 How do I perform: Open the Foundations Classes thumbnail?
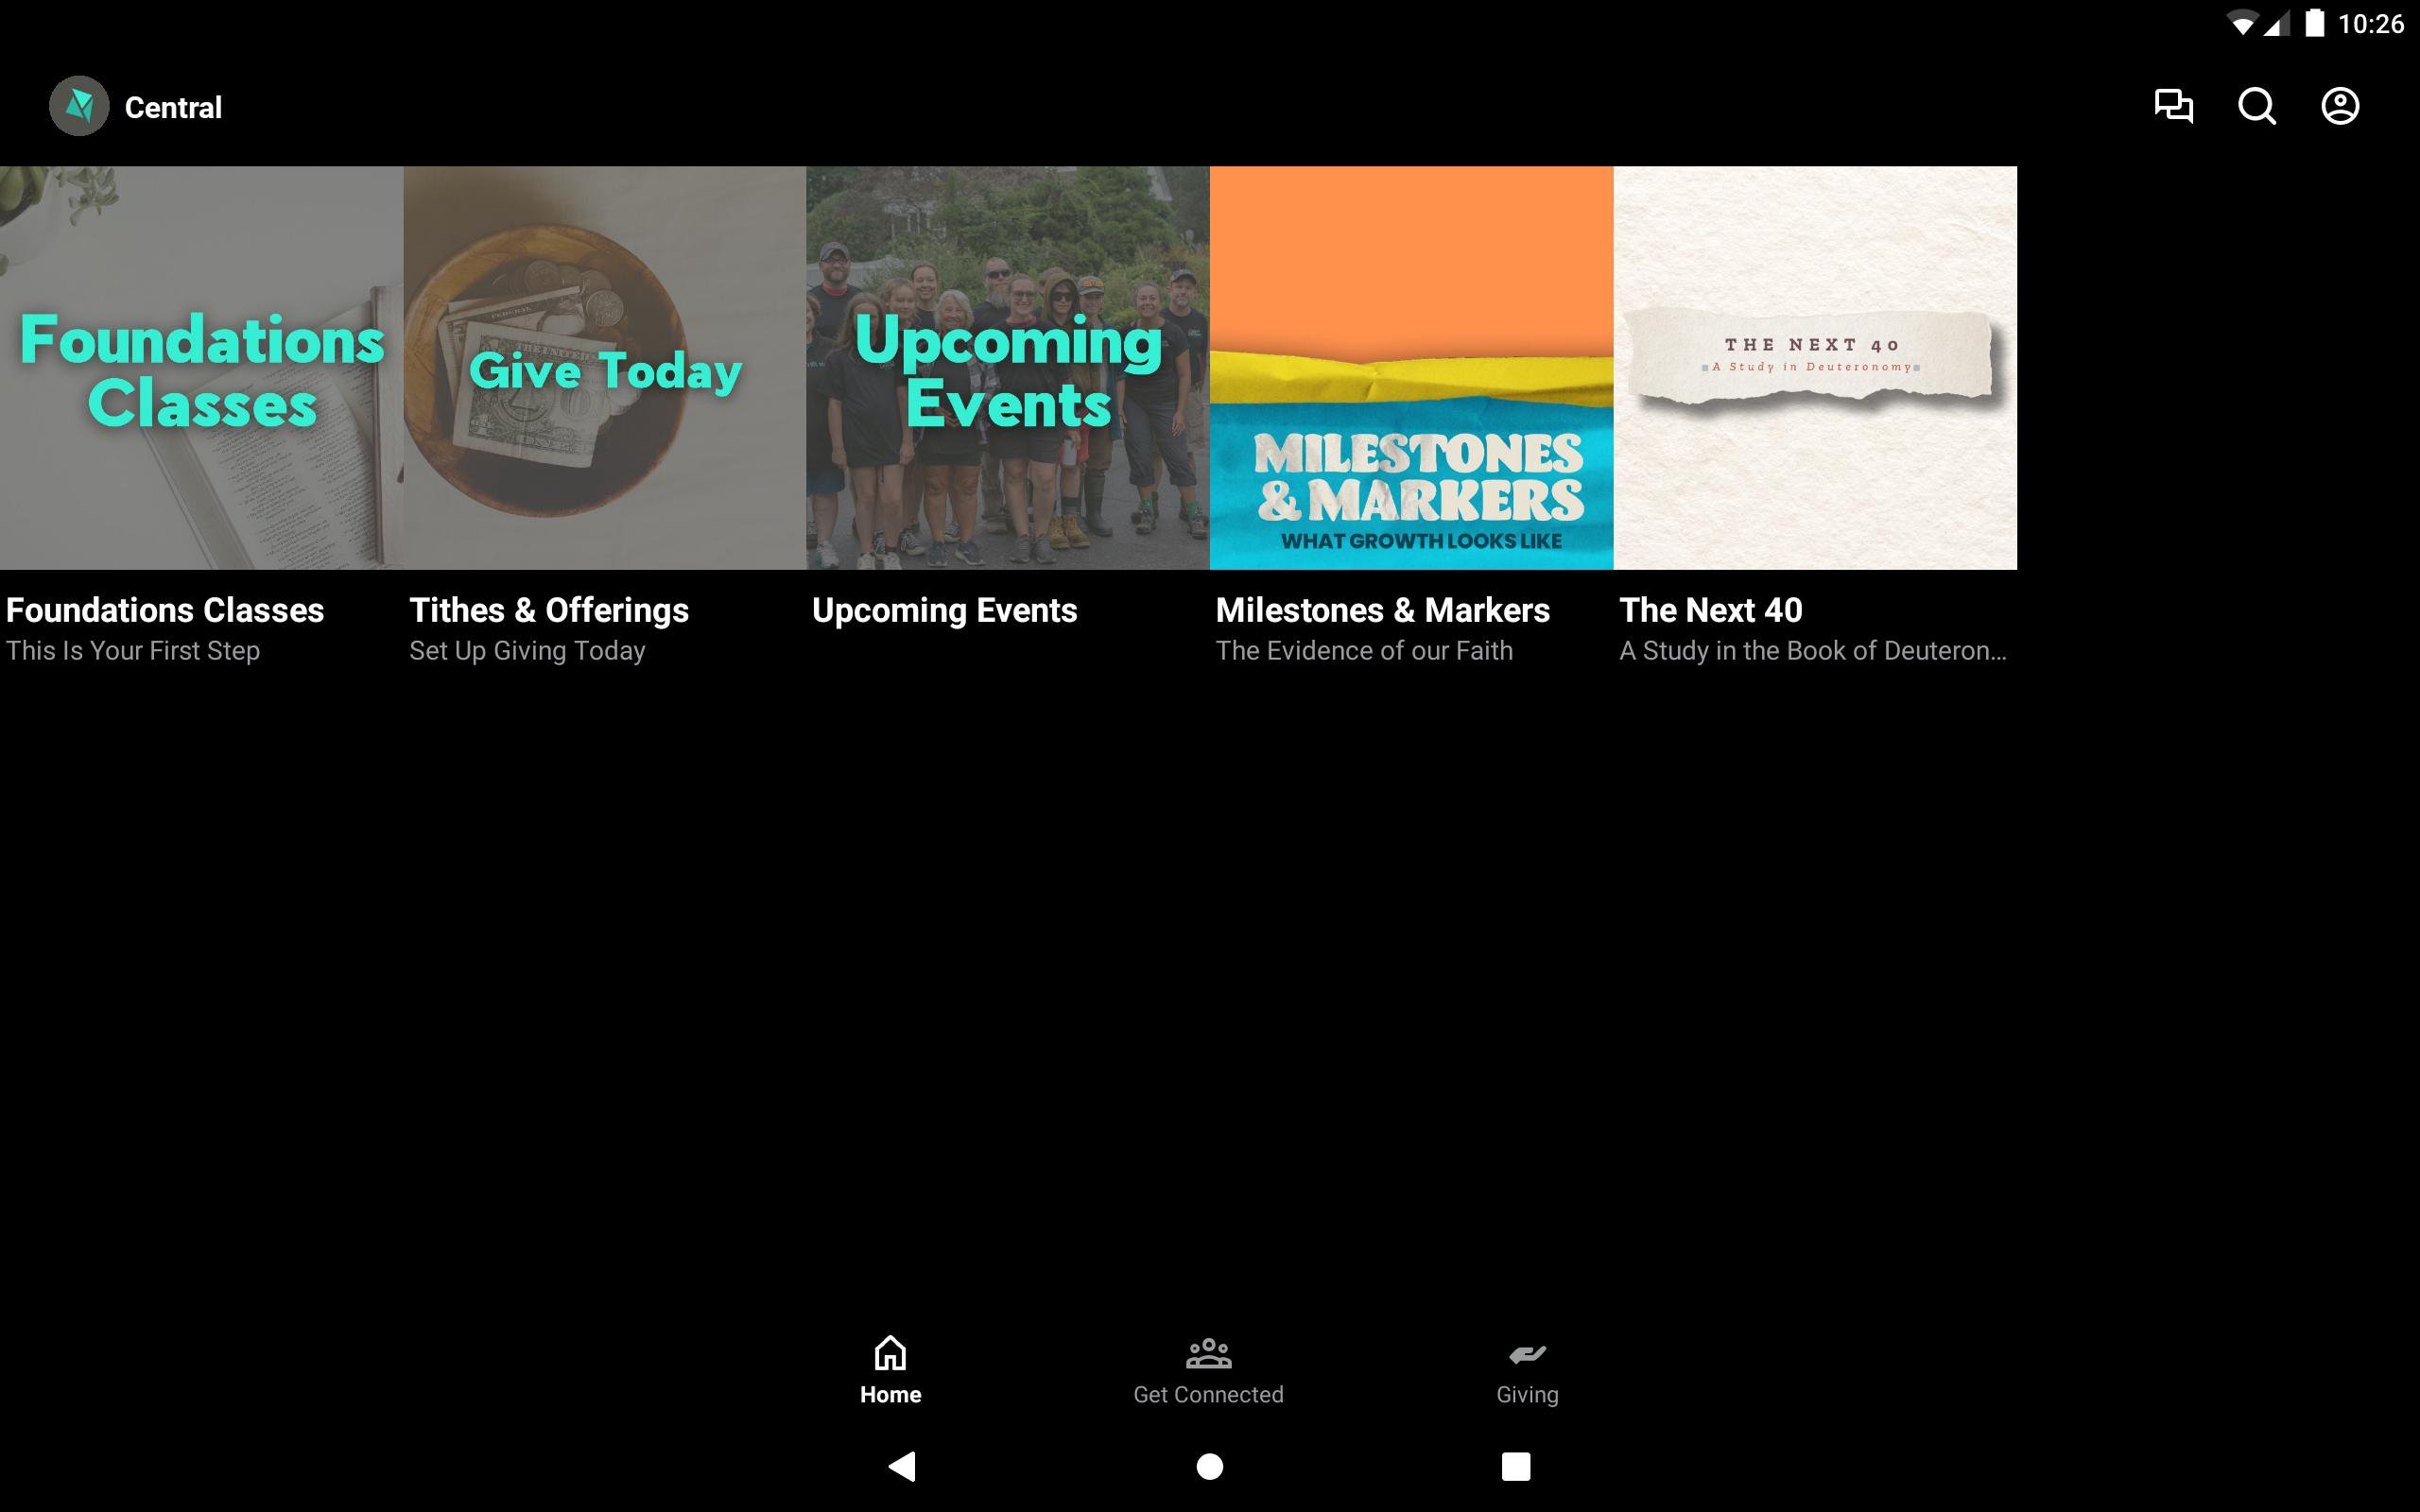201,368
